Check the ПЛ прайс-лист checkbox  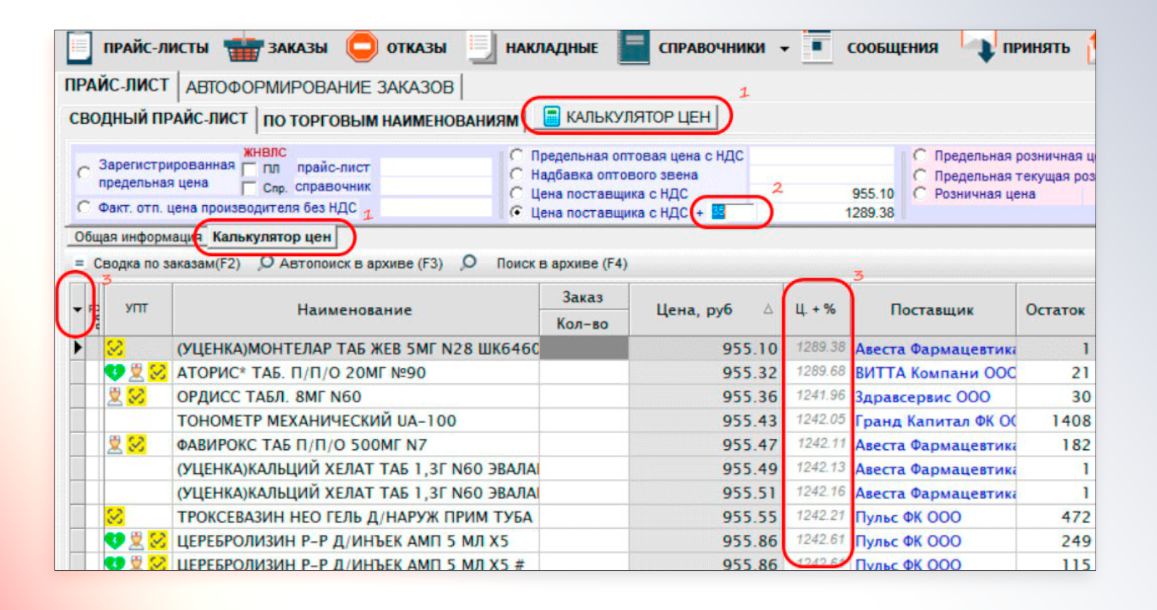(x=250, y=169)
